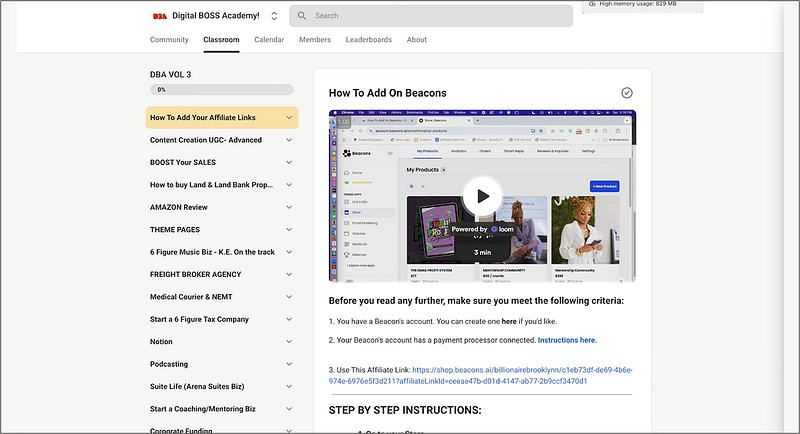Screen dimensions: 800x434
Task: Expand Suite Life (Arena Suites Biz) chevron
Action: coord(289,387)
